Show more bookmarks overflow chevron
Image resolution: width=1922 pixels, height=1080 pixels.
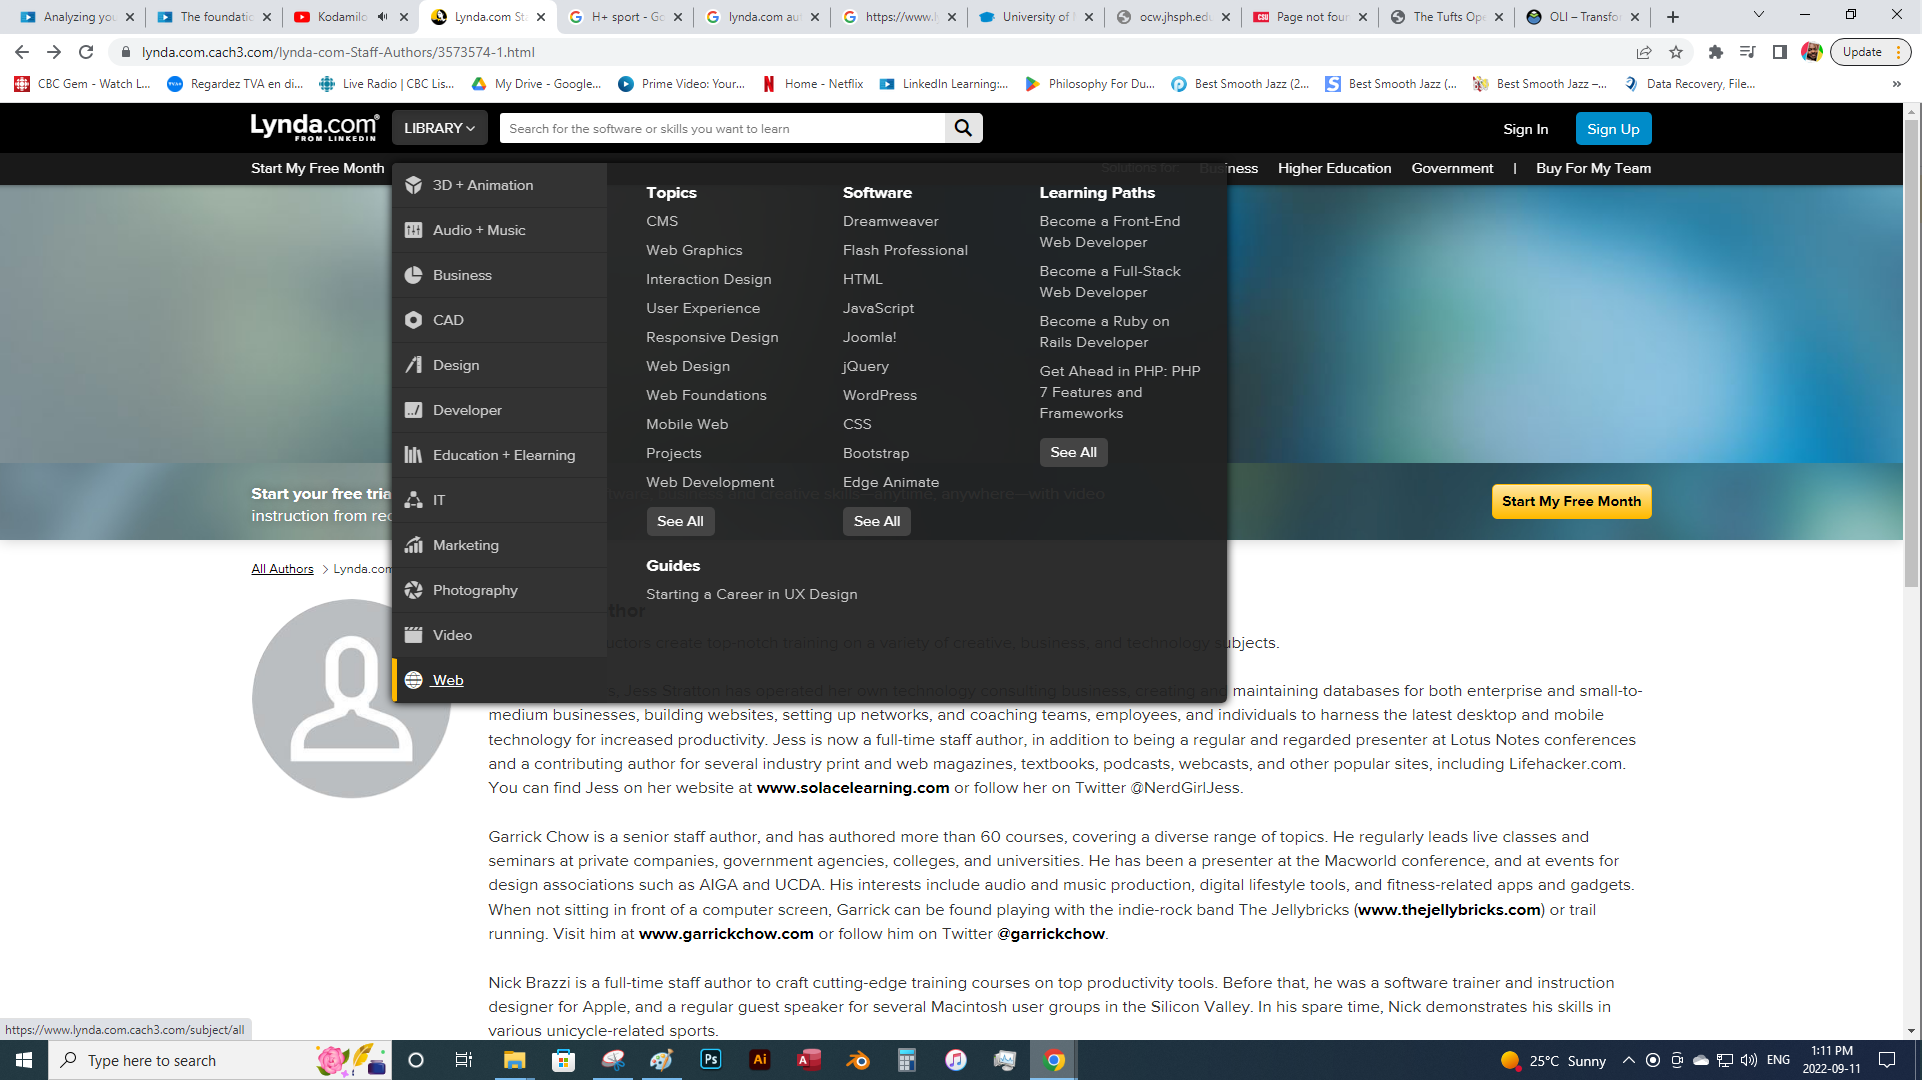(x=1896, y=84)
